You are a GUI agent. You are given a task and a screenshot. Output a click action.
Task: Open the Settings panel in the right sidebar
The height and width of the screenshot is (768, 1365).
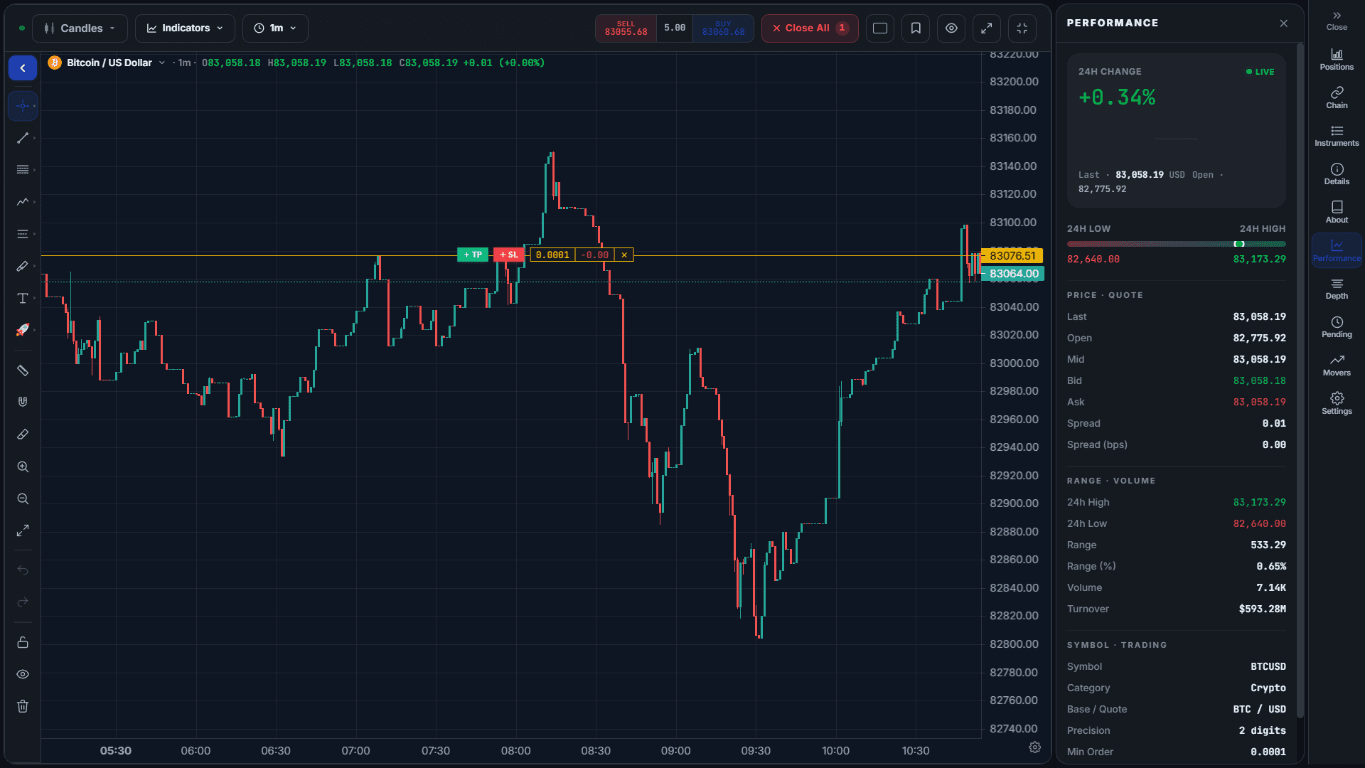[1337, 404]
